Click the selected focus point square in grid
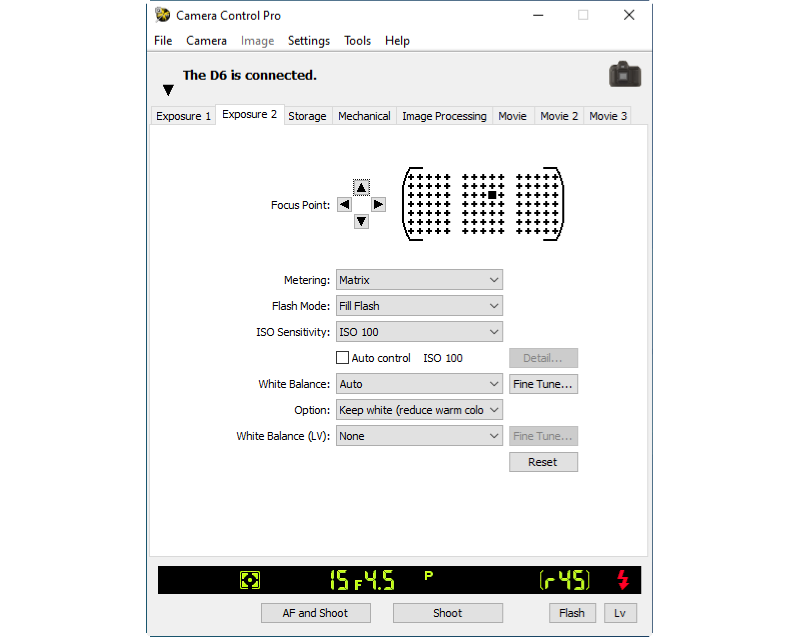800x637 pixels. click(x=492, y=195)
